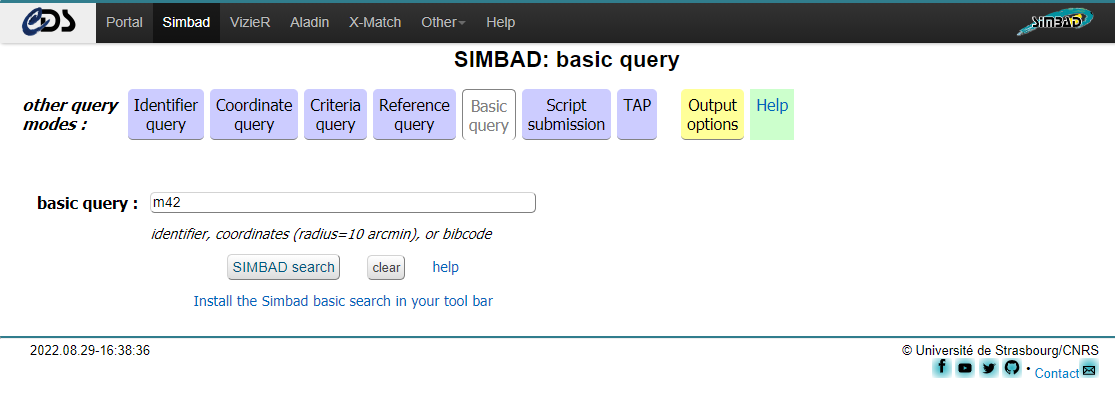Open the Twitter icon in footer

[x=988, y=367]
